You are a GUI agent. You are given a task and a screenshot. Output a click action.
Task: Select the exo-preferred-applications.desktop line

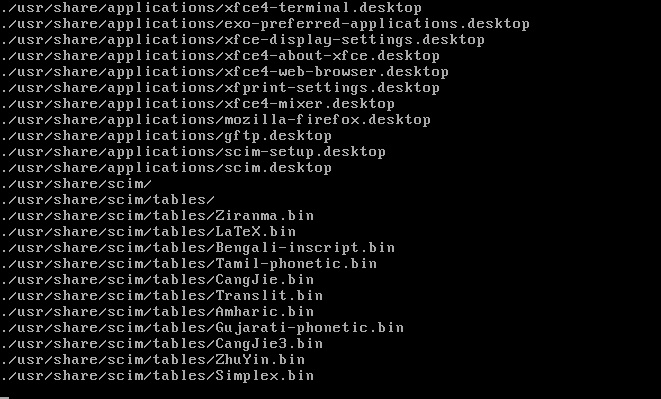coord(265,24)
